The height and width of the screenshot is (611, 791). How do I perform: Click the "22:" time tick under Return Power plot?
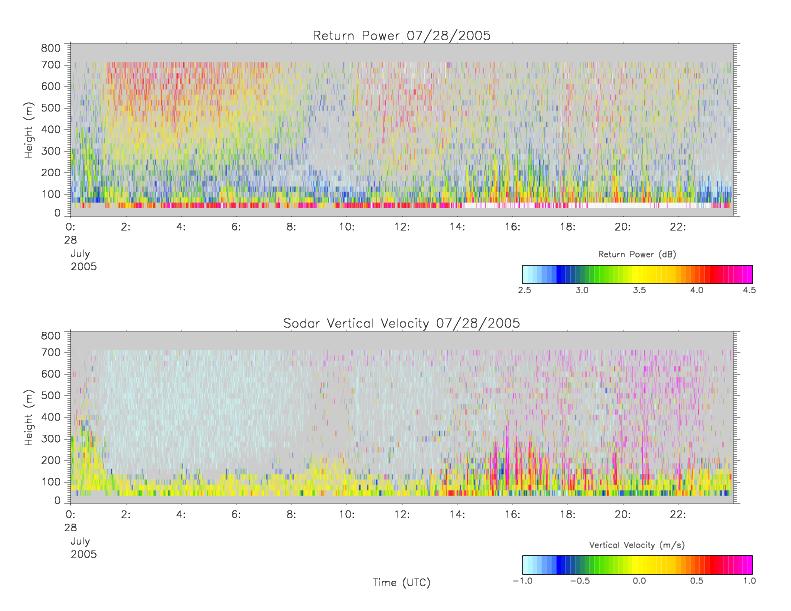[x=677, y=227]
